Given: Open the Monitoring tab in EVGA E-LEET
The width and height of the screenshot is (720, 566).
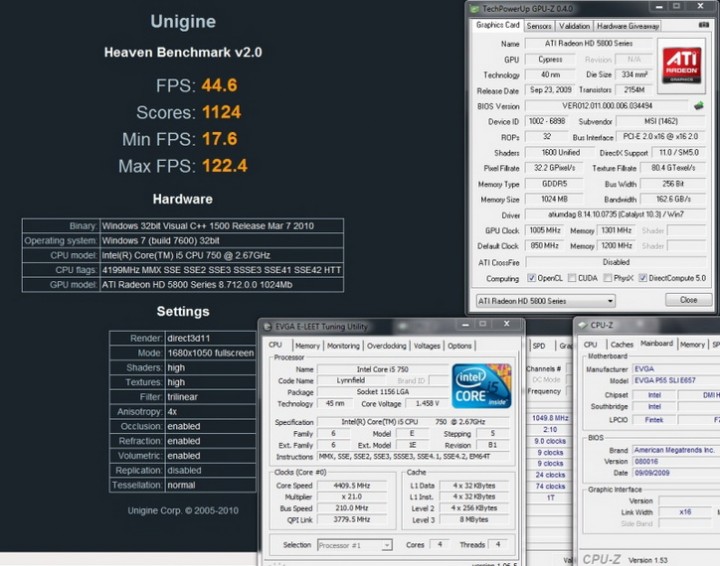Looking at the screenshot, I should [343, 346].
